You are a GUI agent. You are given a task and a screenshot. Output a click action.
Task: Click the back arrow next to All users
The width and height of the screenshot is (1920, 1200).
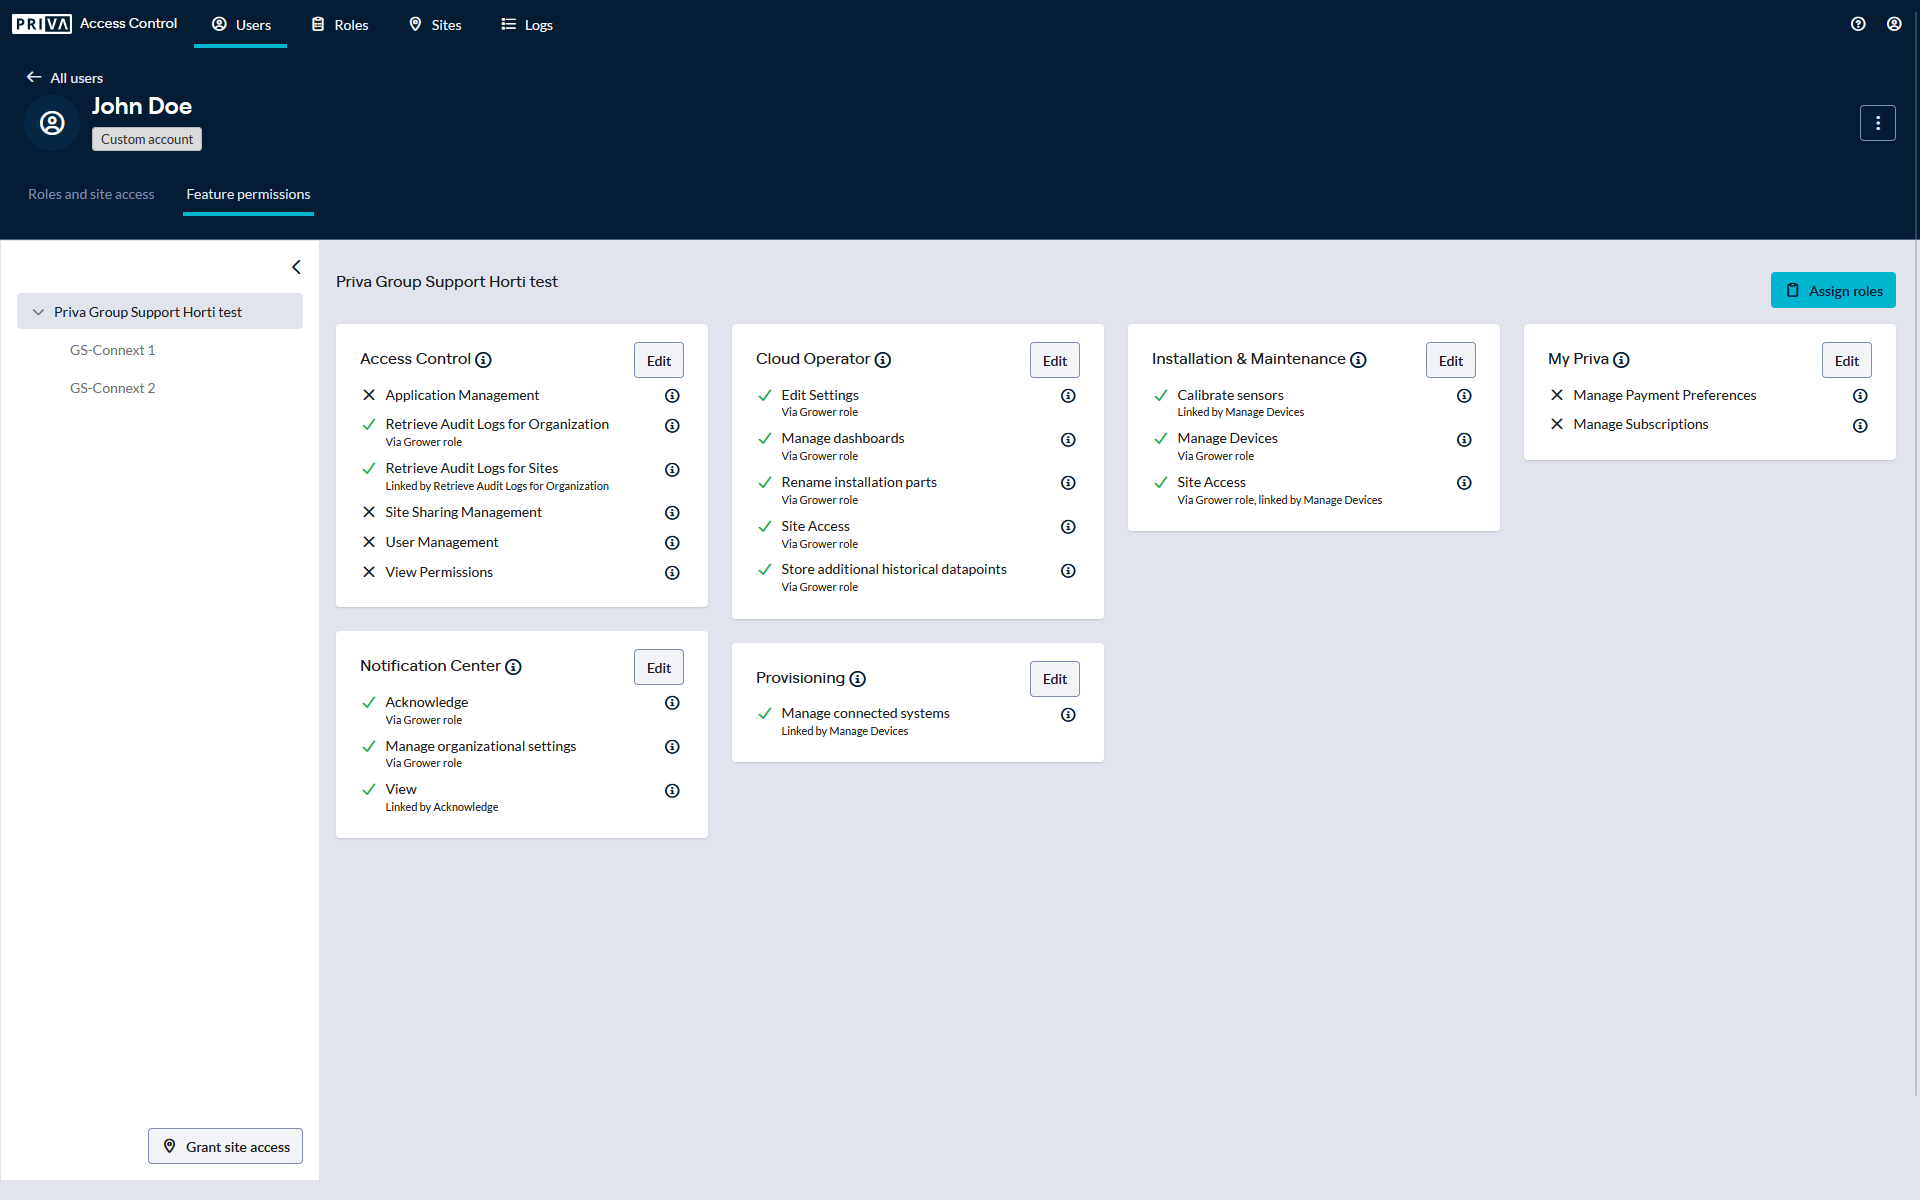click(34, 77)
